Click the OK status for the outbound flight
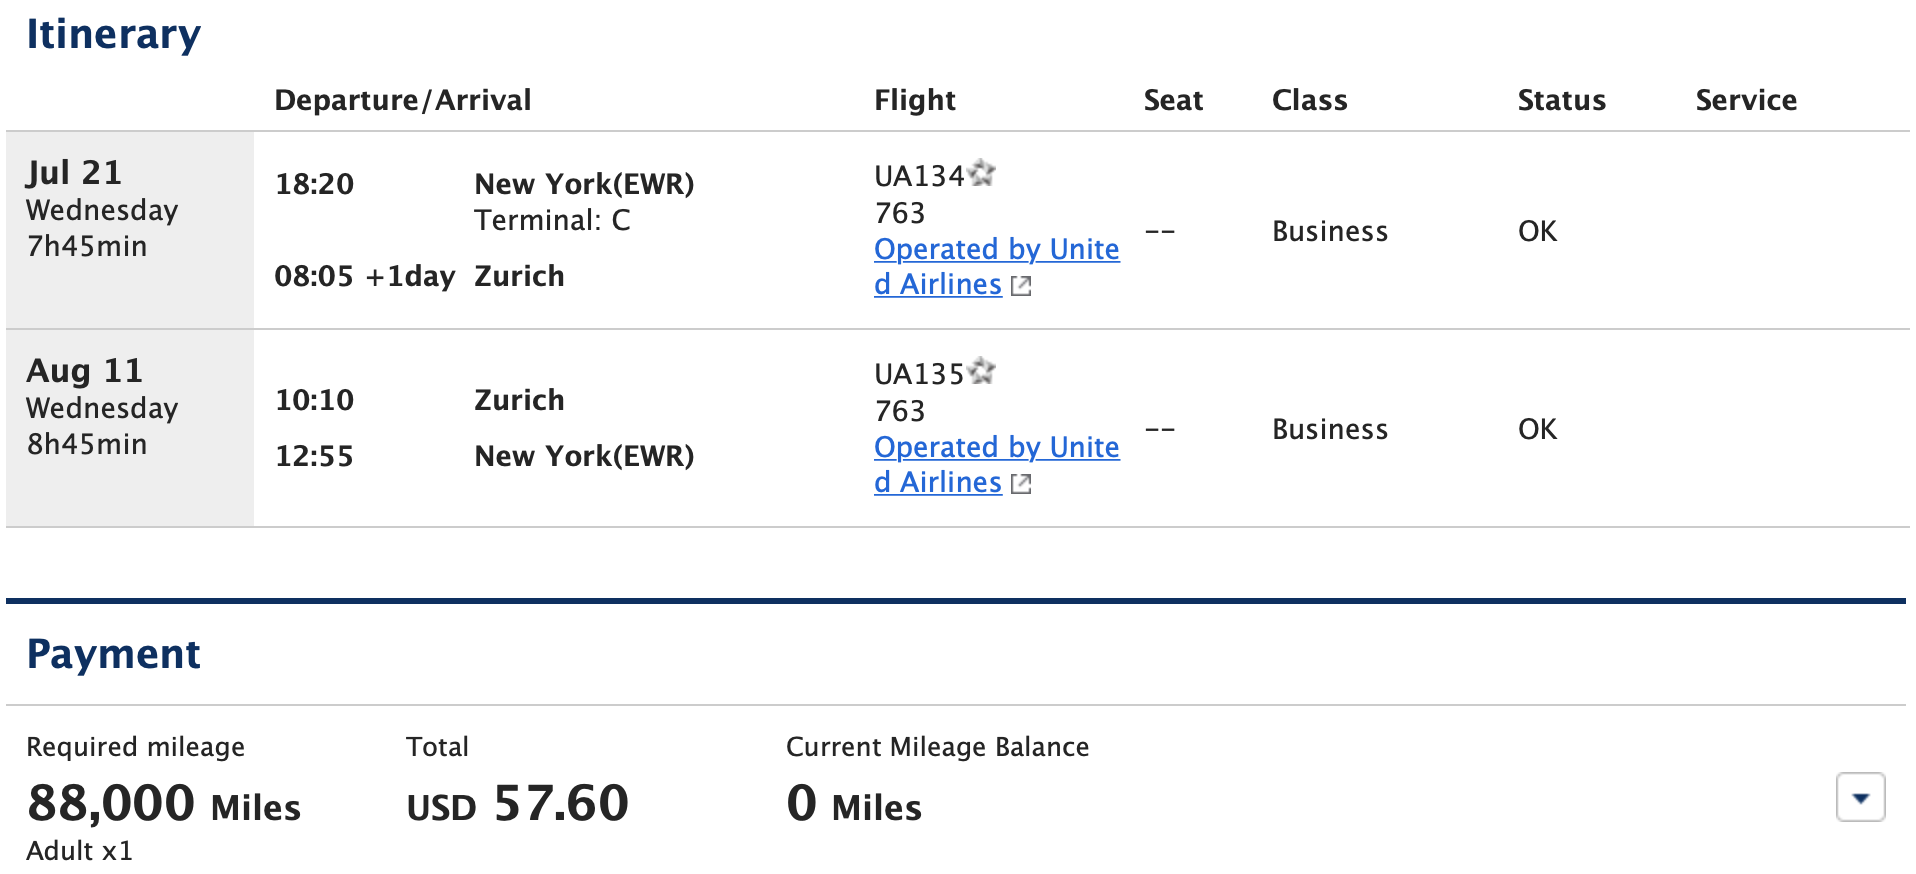1916x874 pixels. [1536, 231]
